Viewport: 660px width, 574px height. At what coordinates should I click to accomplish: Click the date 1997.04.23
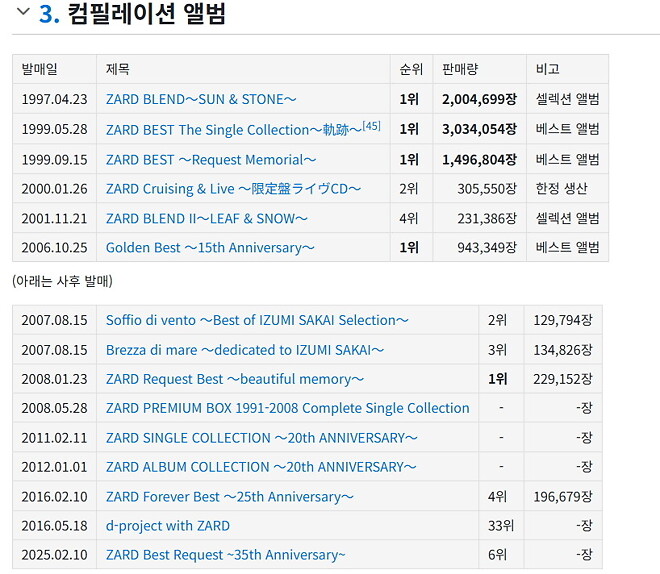pyautogui.click(x=55, y=99)
